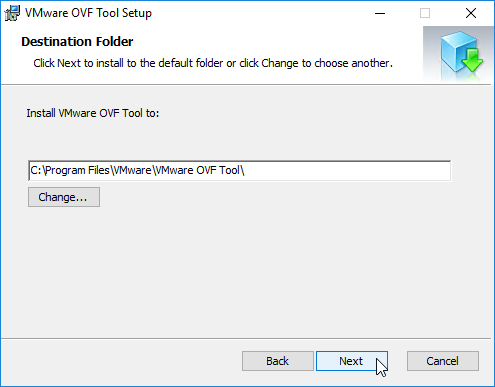
Task: Go Back to the previous setup step
Action: click(278, 361)
